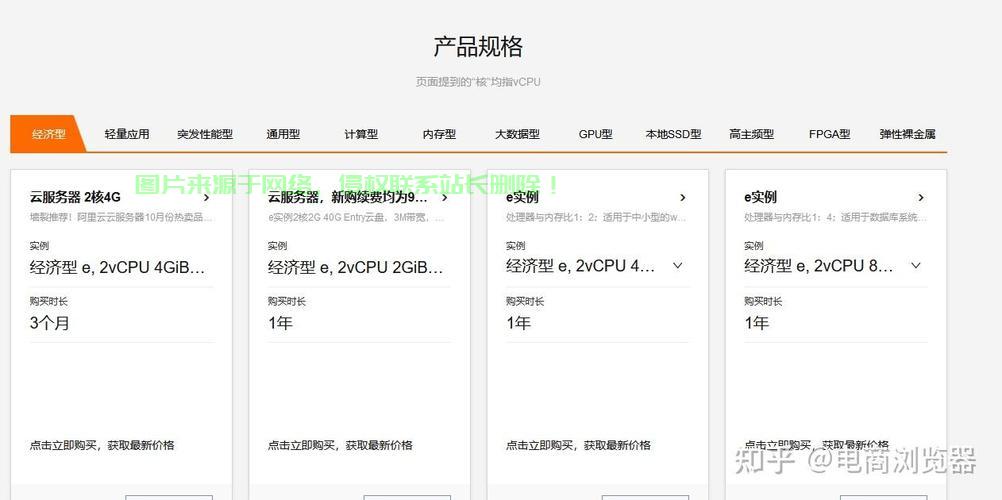Open arrow icon on 云服务器 新购续费 card

[x=445, y=198]
